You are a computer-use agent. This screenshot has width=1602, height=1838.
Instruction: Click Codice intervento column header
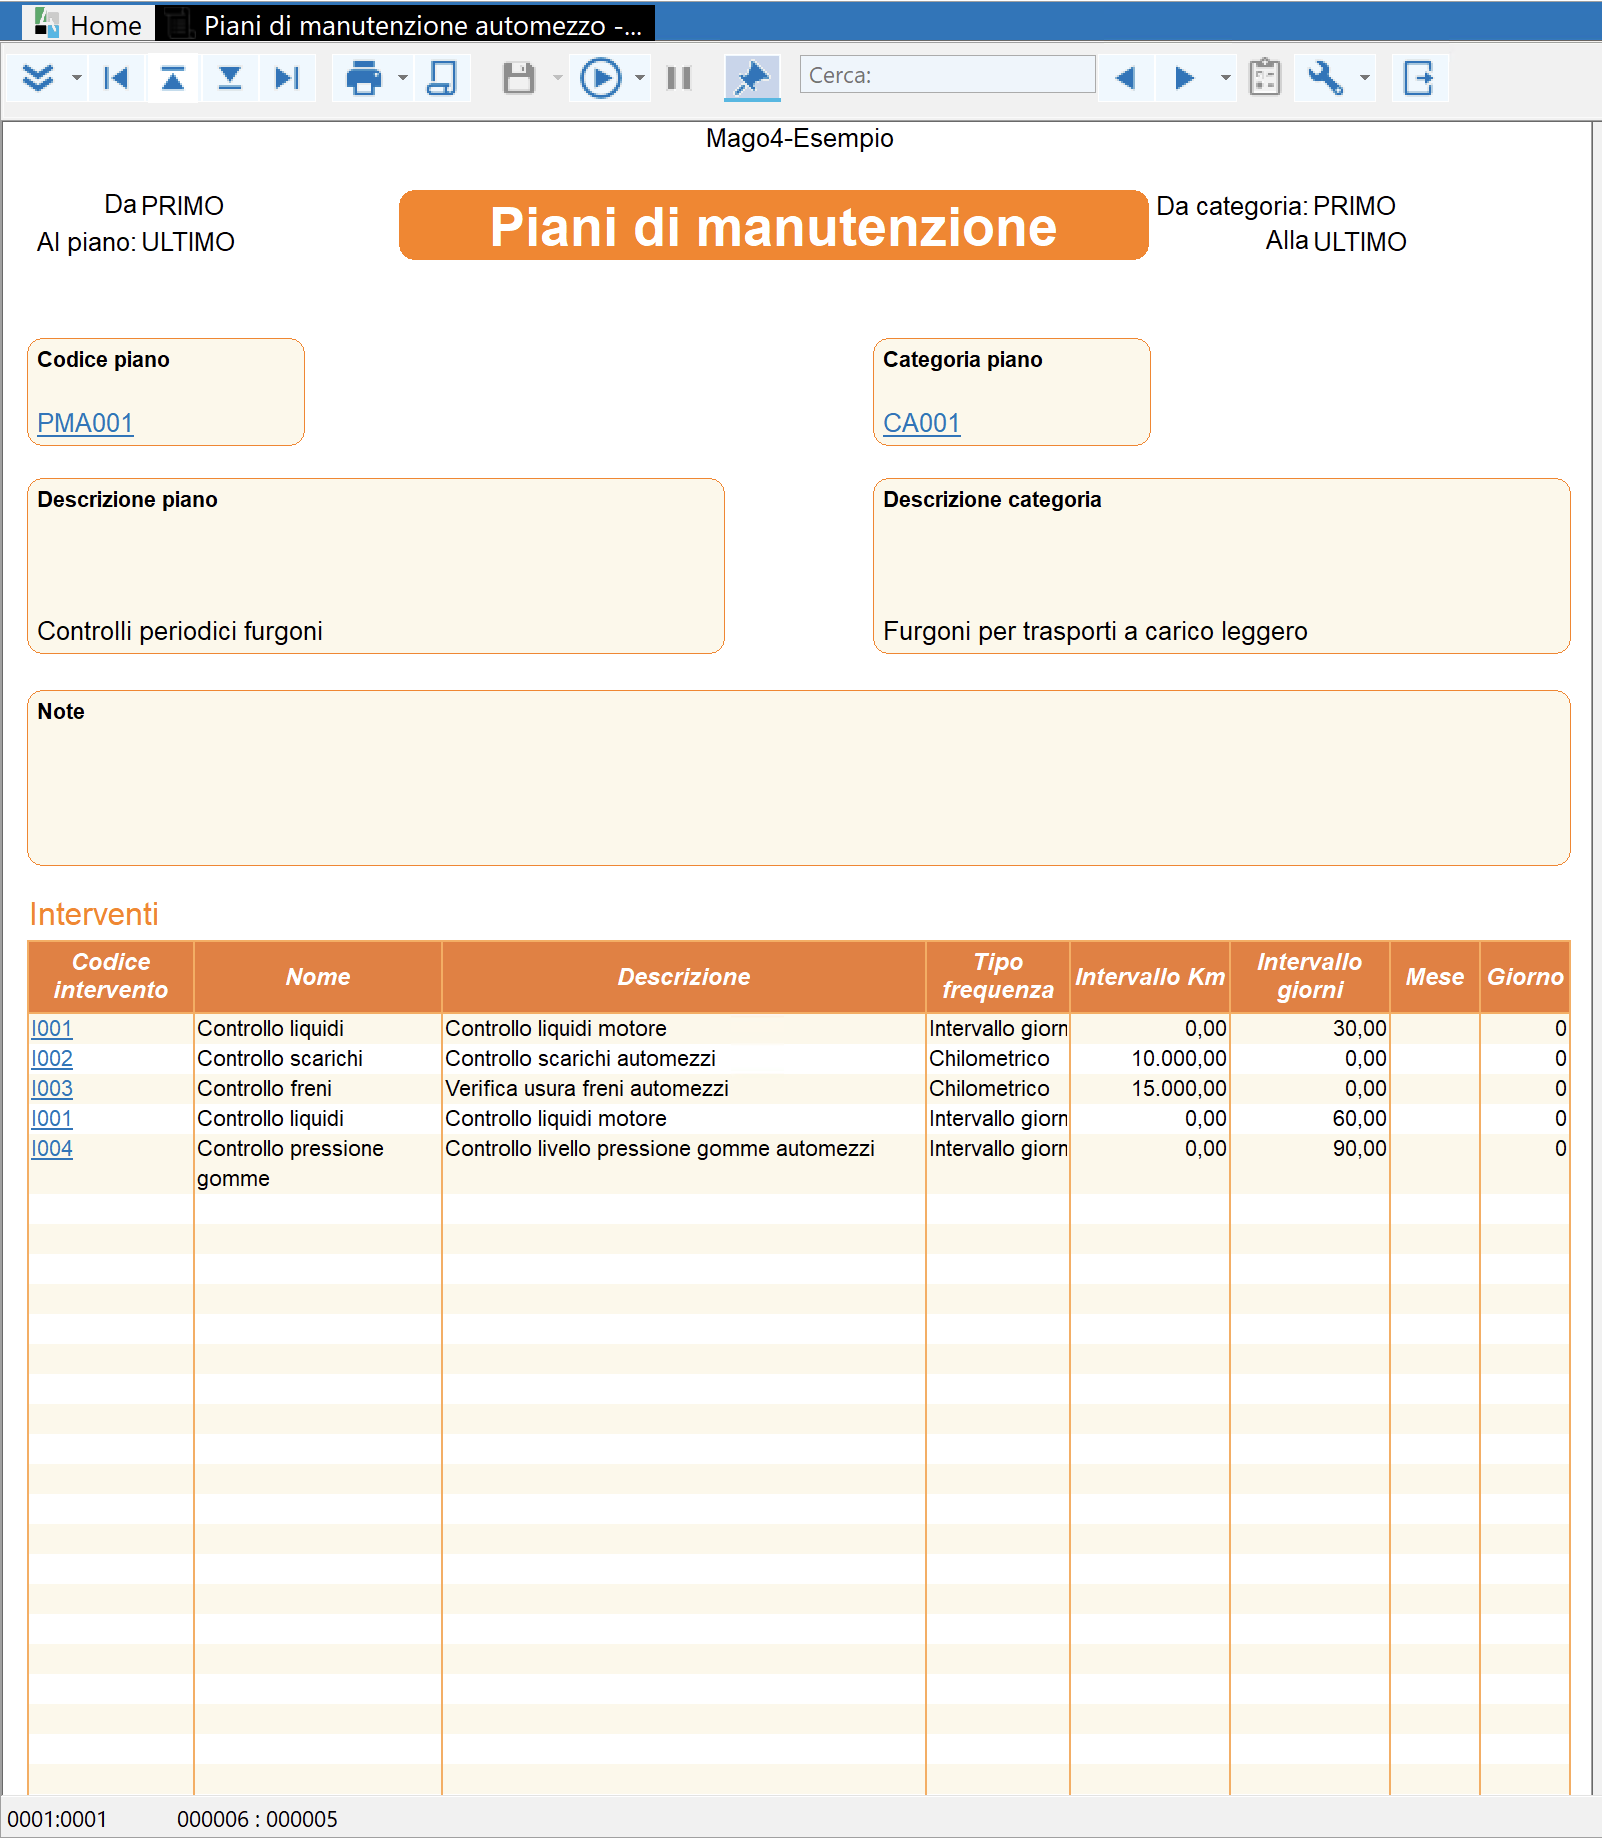pyautogui.click(x=111, y=976)
